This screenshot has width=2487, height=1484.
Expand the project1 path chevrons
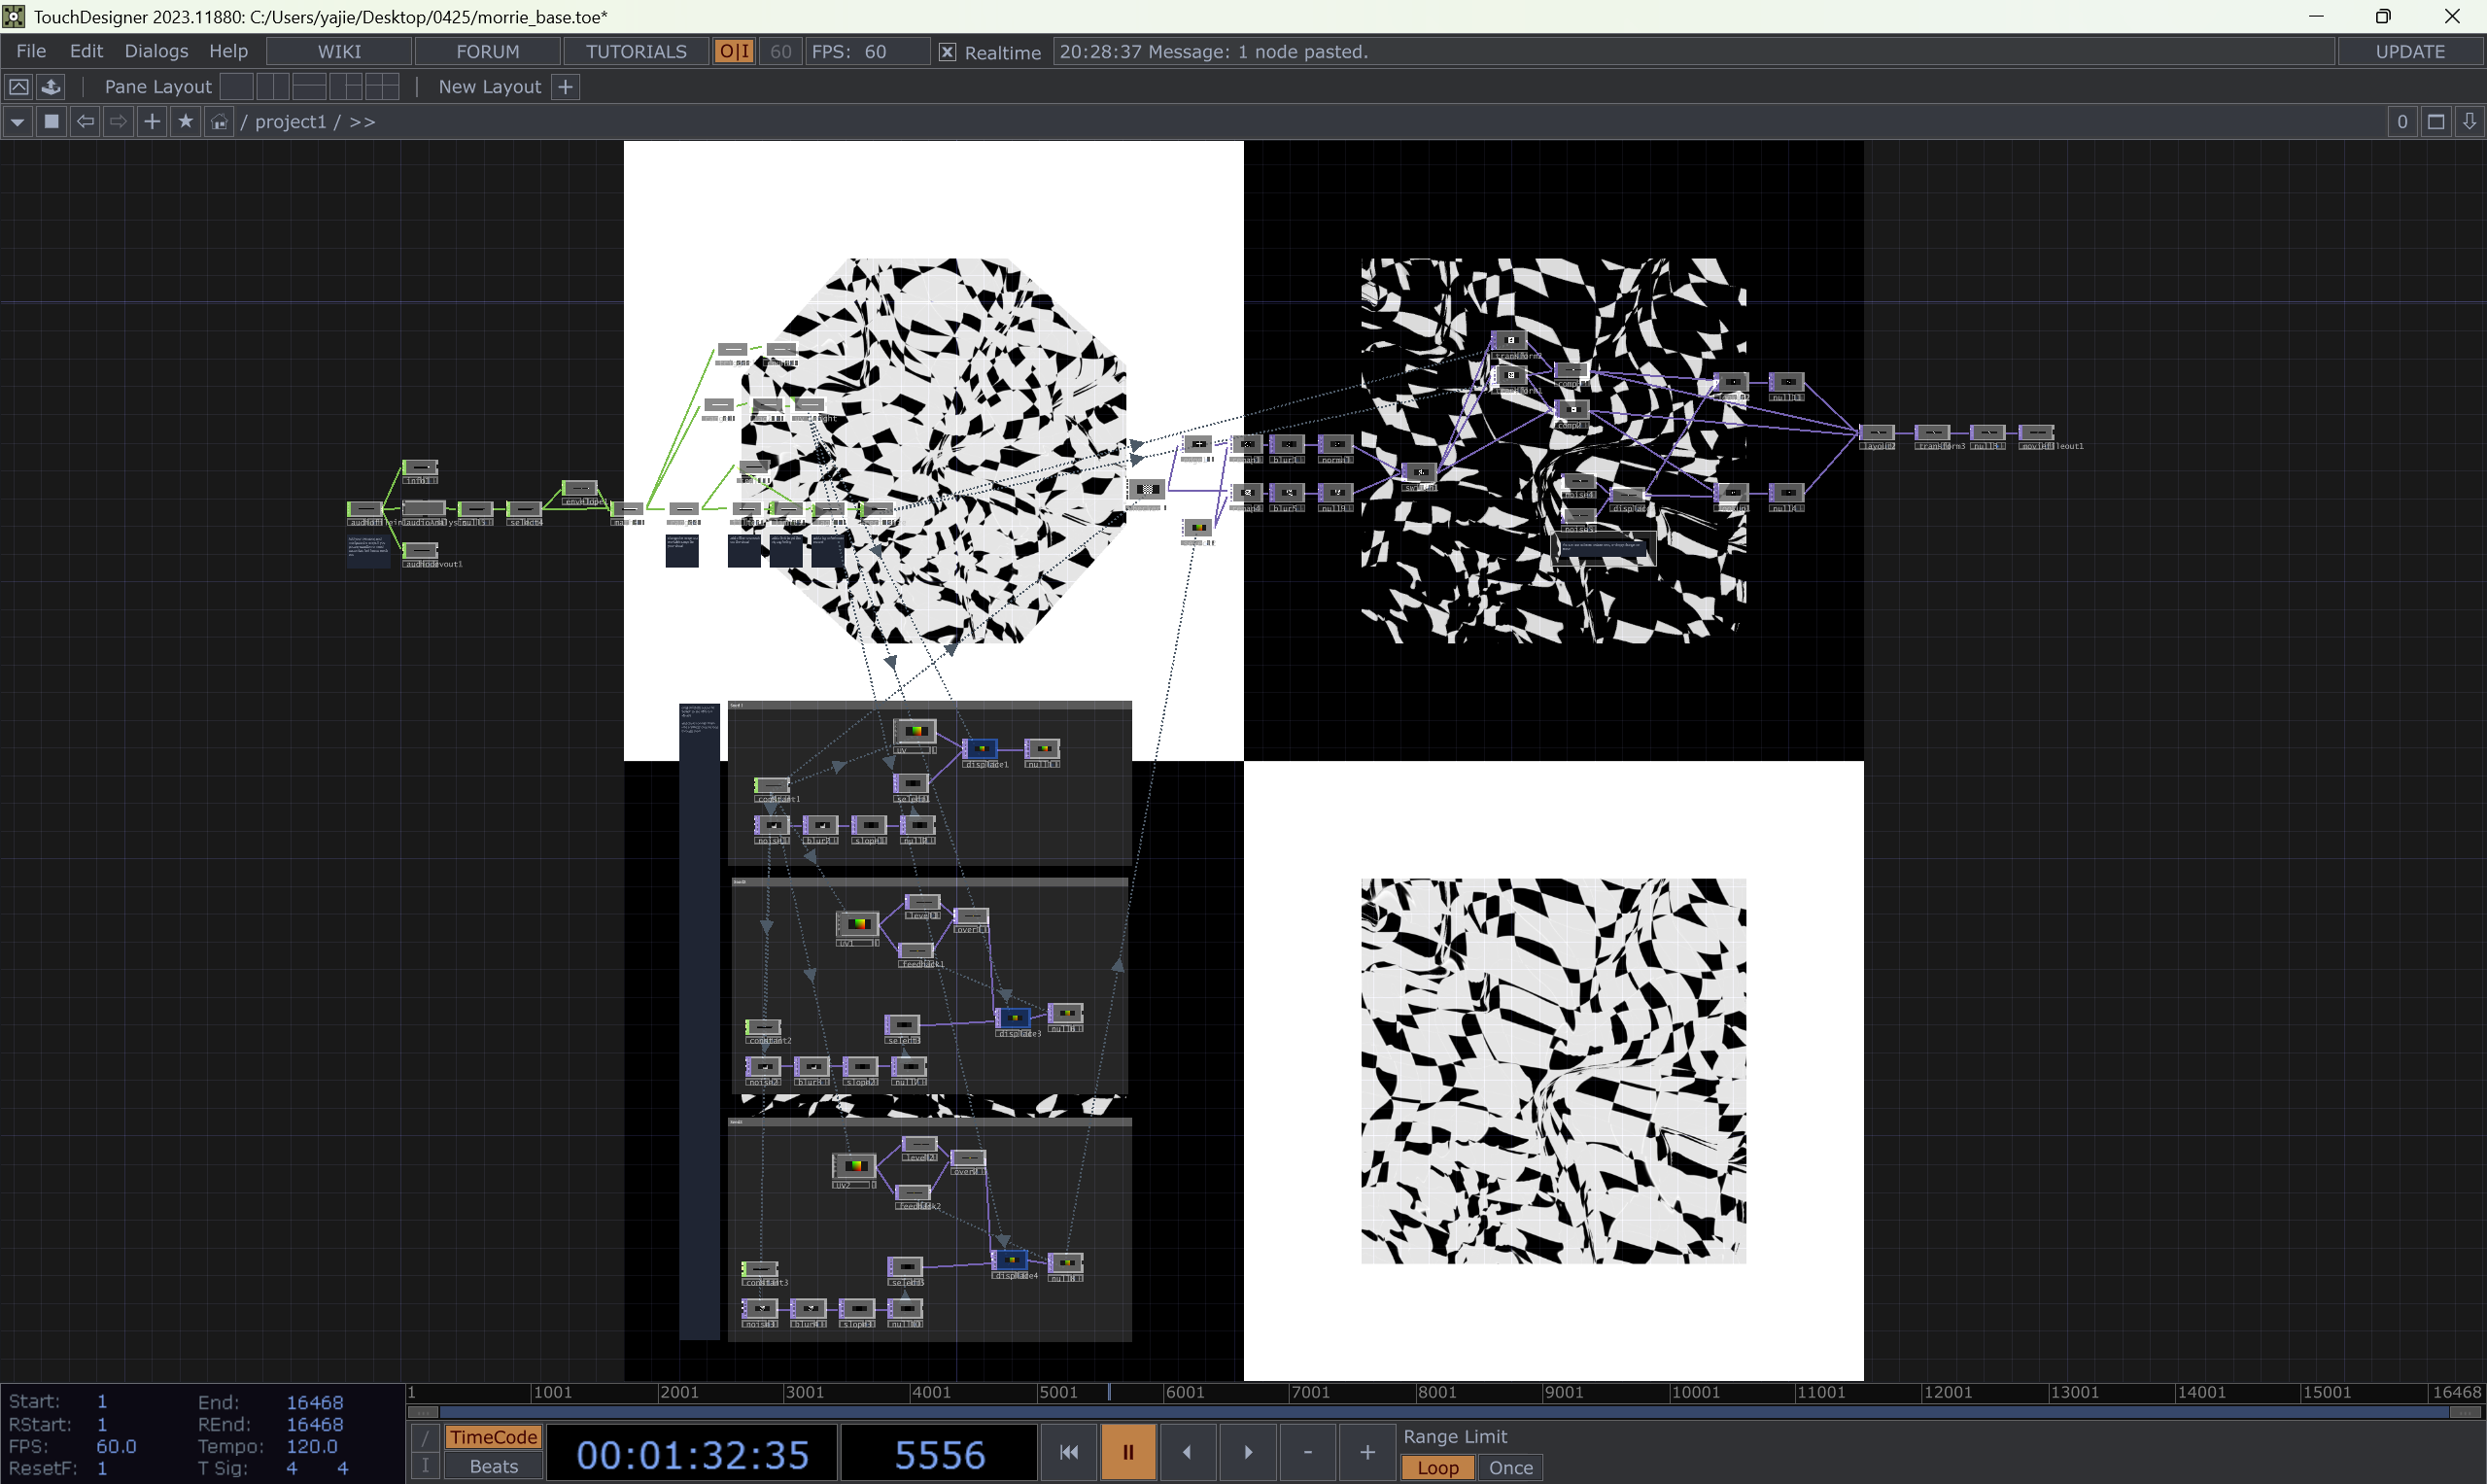coord(362,122)
